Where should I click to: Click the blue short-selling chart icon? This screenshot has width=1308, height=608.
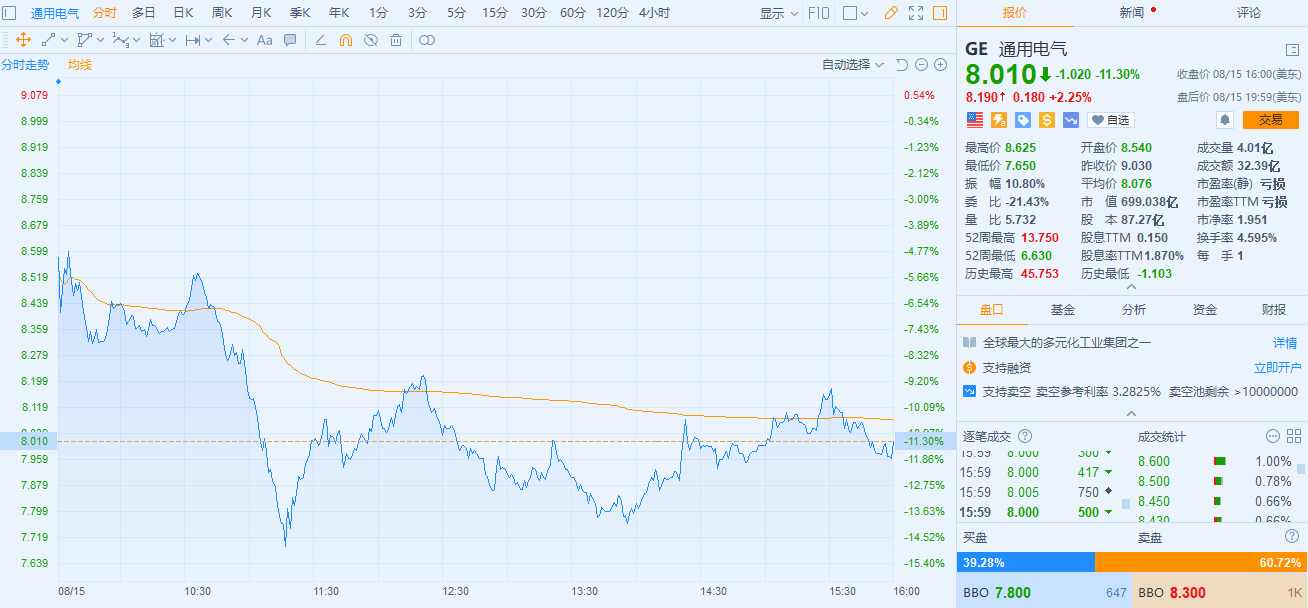pyautogui.click(x=1071, y=120)
